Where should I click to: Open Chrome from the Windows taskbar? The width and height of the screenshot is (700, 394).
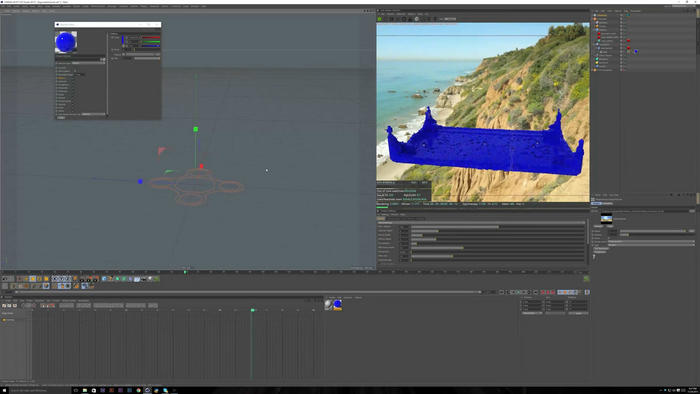click(x=138, y=390)
